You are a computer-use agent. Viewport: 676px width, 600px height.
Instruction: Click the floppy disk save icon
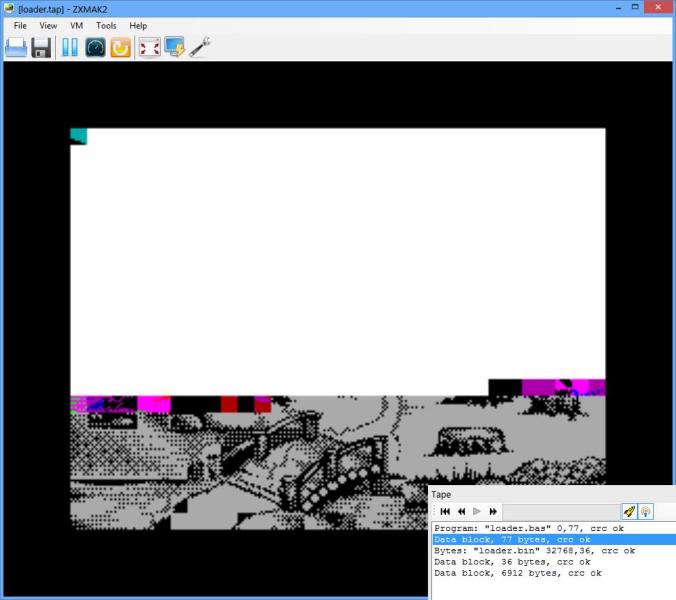pyautogui.click(x=41, y=47)
